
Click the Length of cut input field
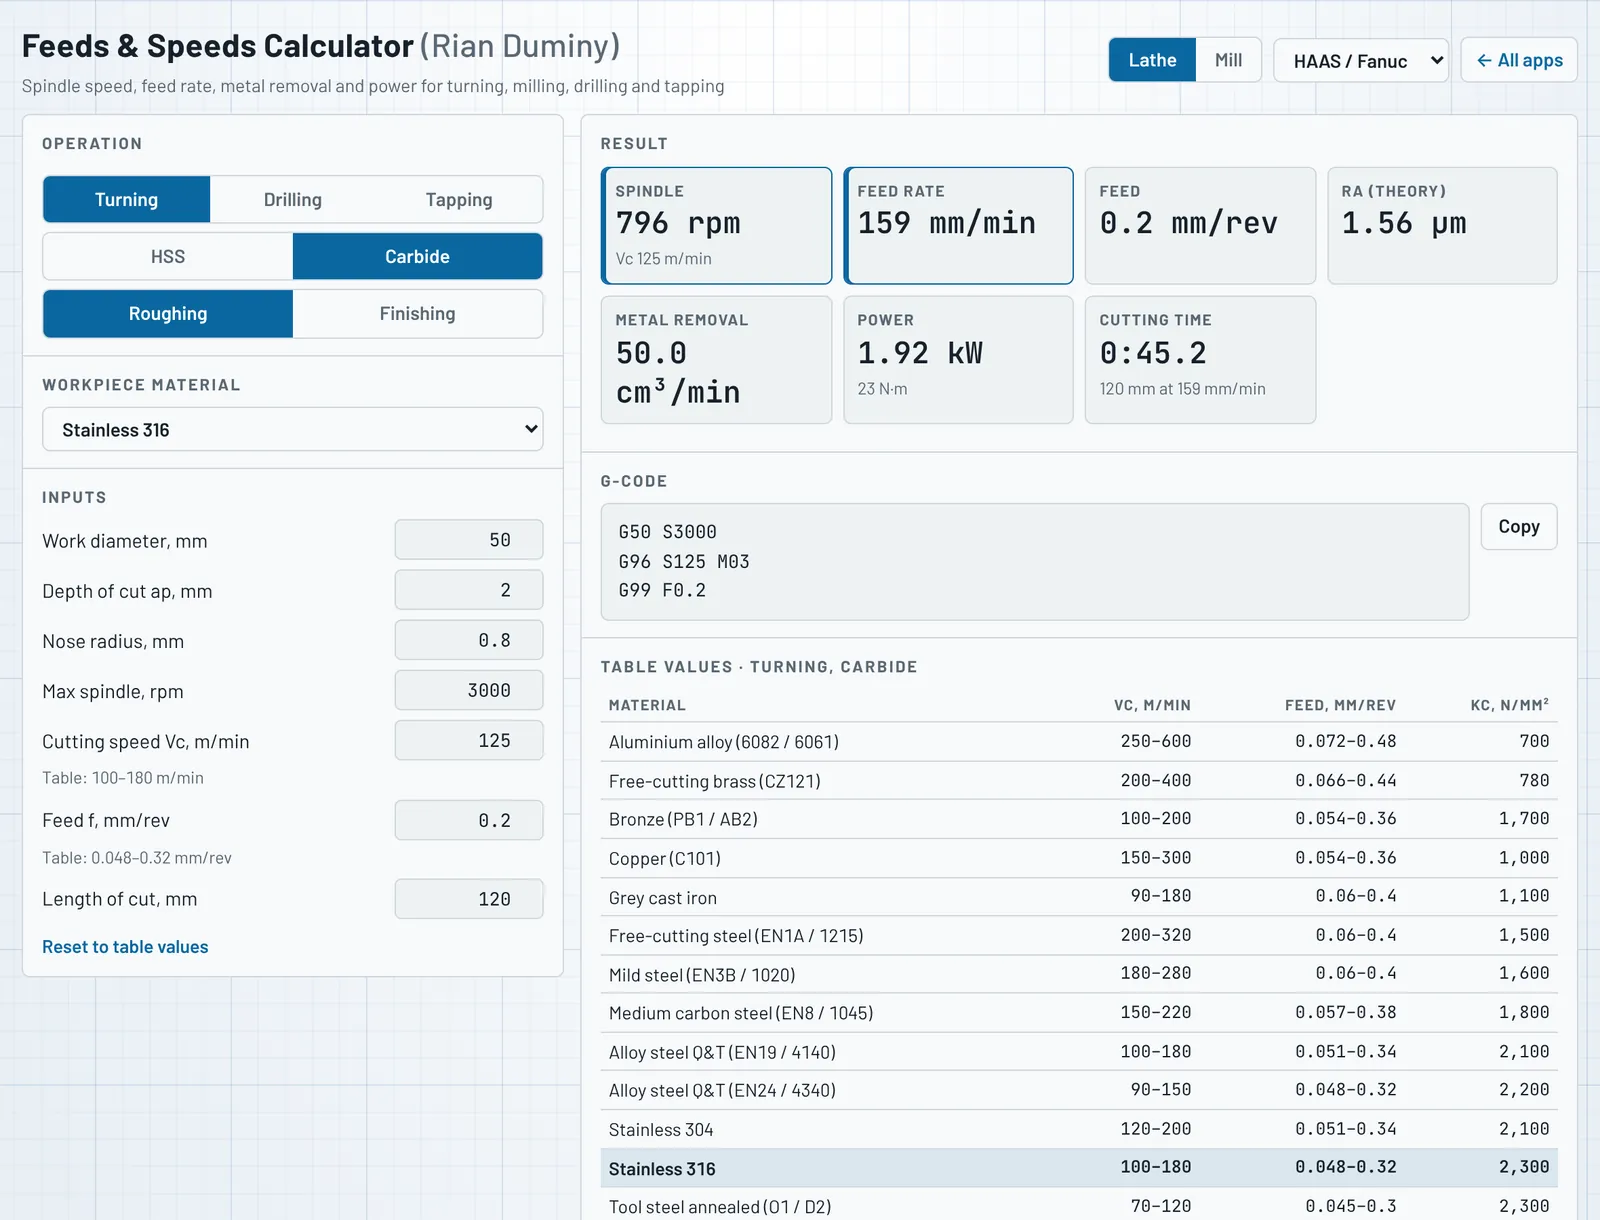coord(469,899)
